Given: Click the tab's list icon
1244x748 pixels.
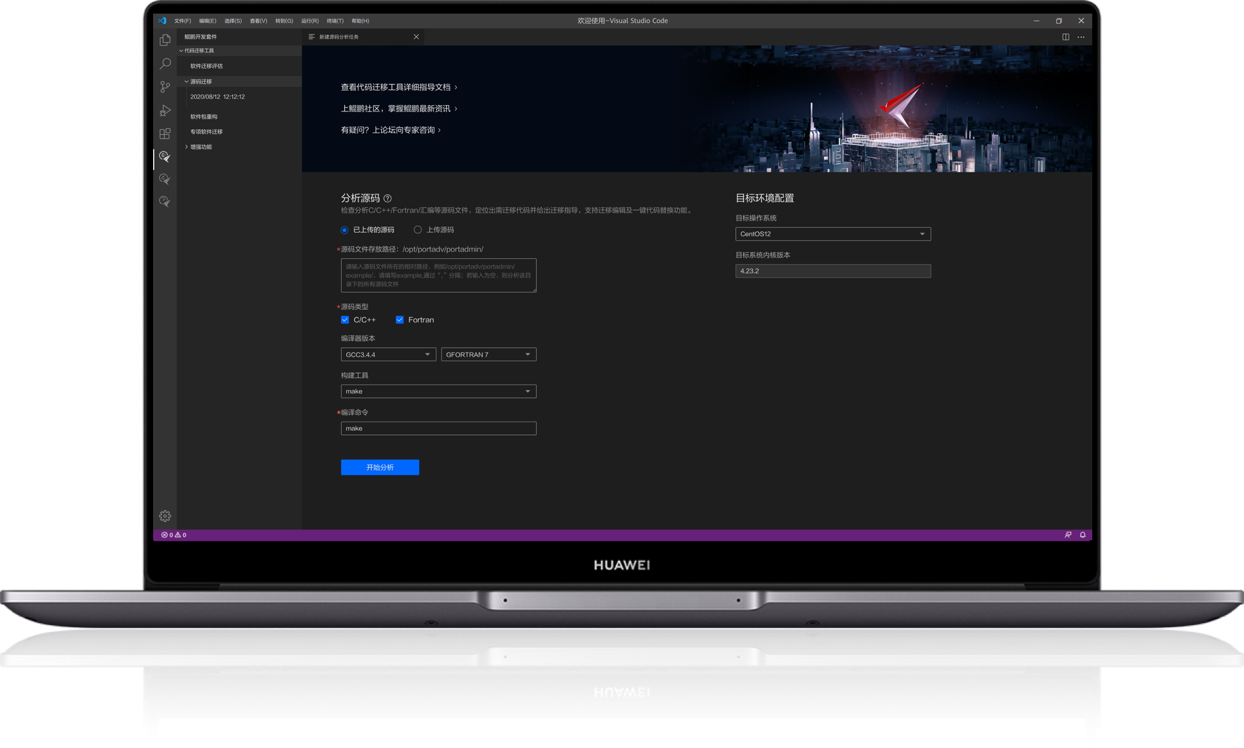Looking at the screenshot, I should 312,37.
